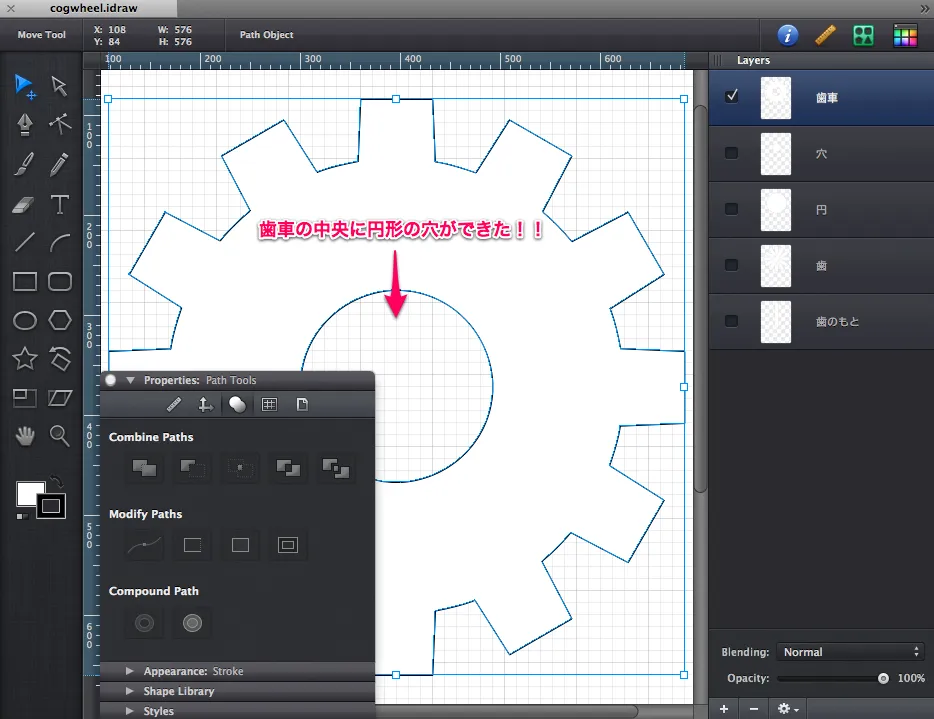Click the first Combine Paths union button
934x719 pixels.
[144, 467]
